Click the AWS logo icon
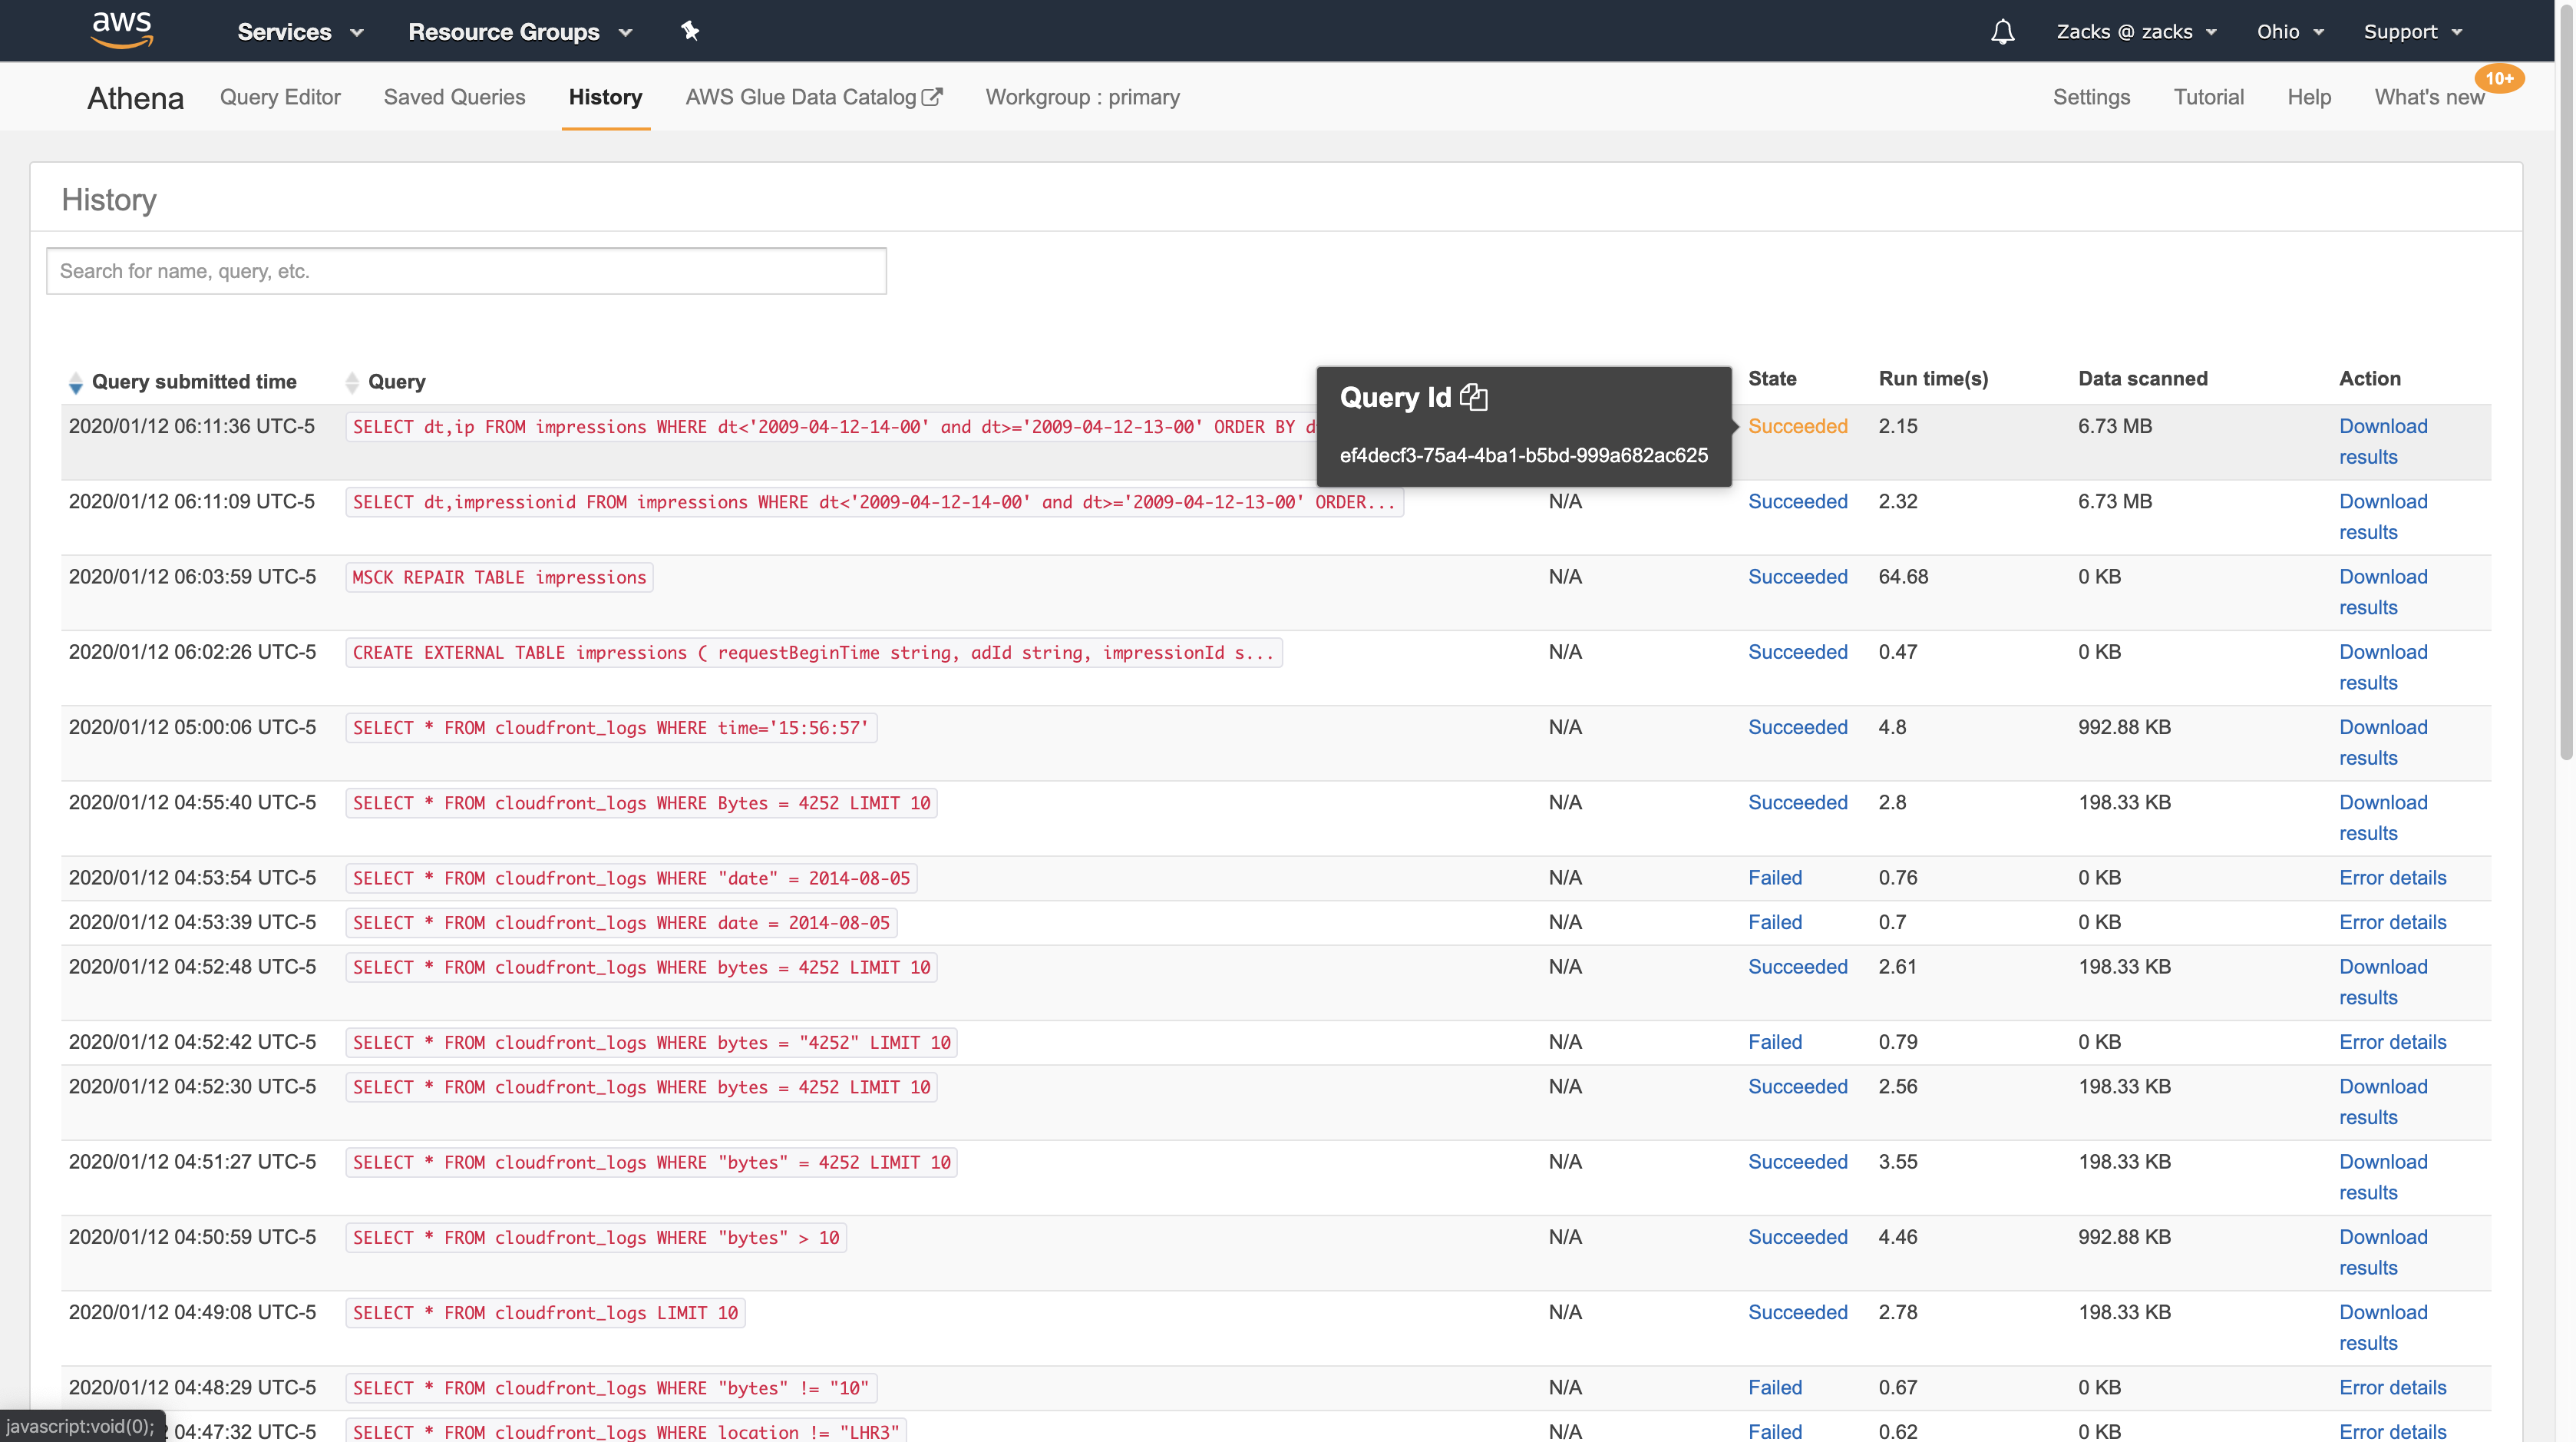 121,30
